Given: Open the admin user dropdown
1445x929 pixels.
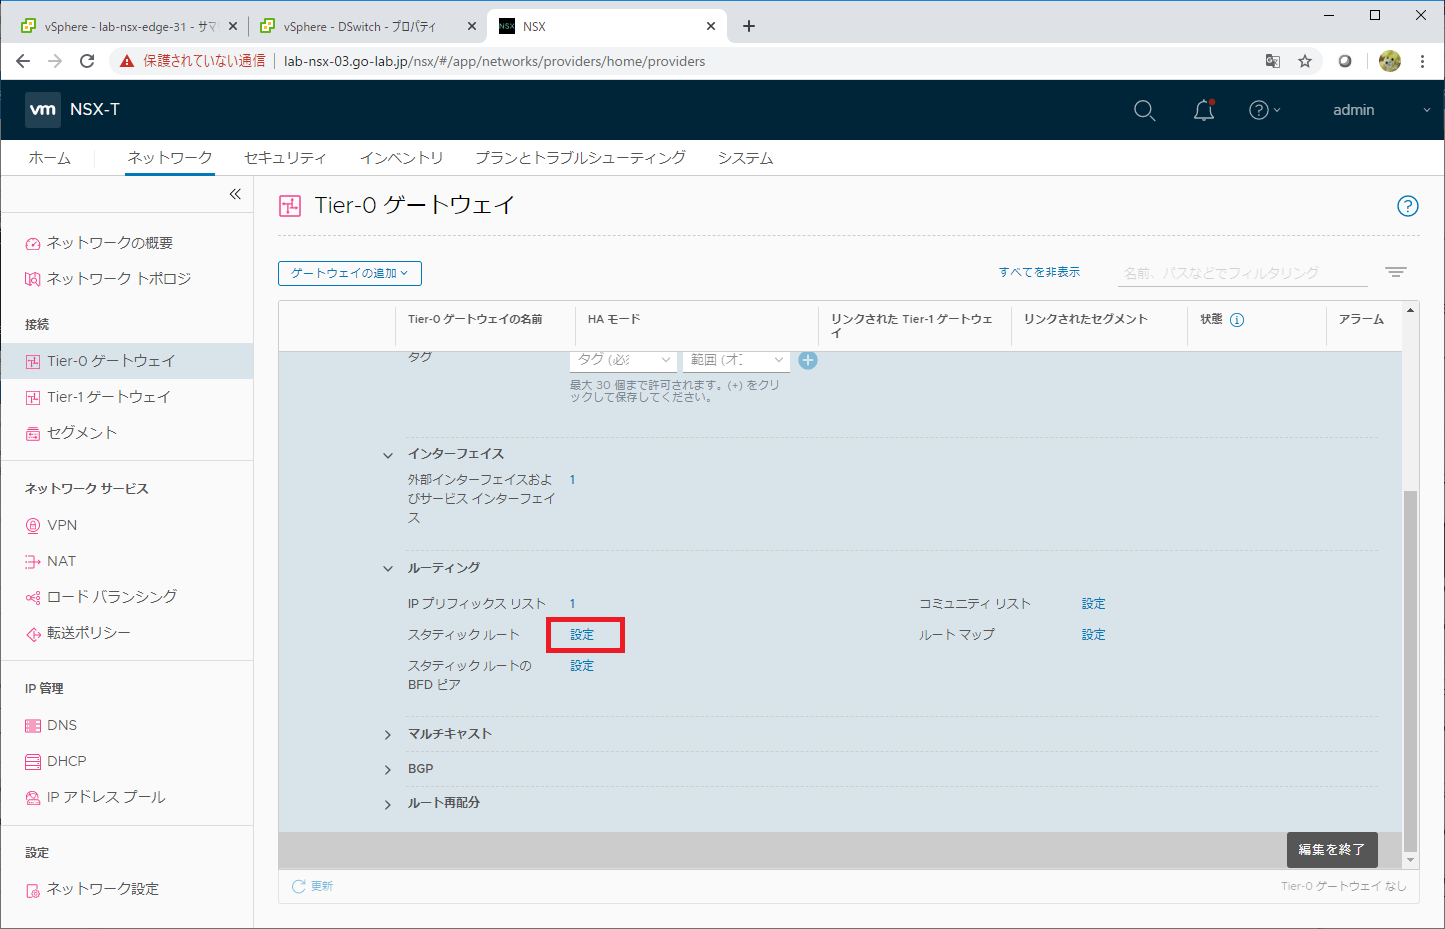Looking at the screenshot, I should [x=1380, y=110].
